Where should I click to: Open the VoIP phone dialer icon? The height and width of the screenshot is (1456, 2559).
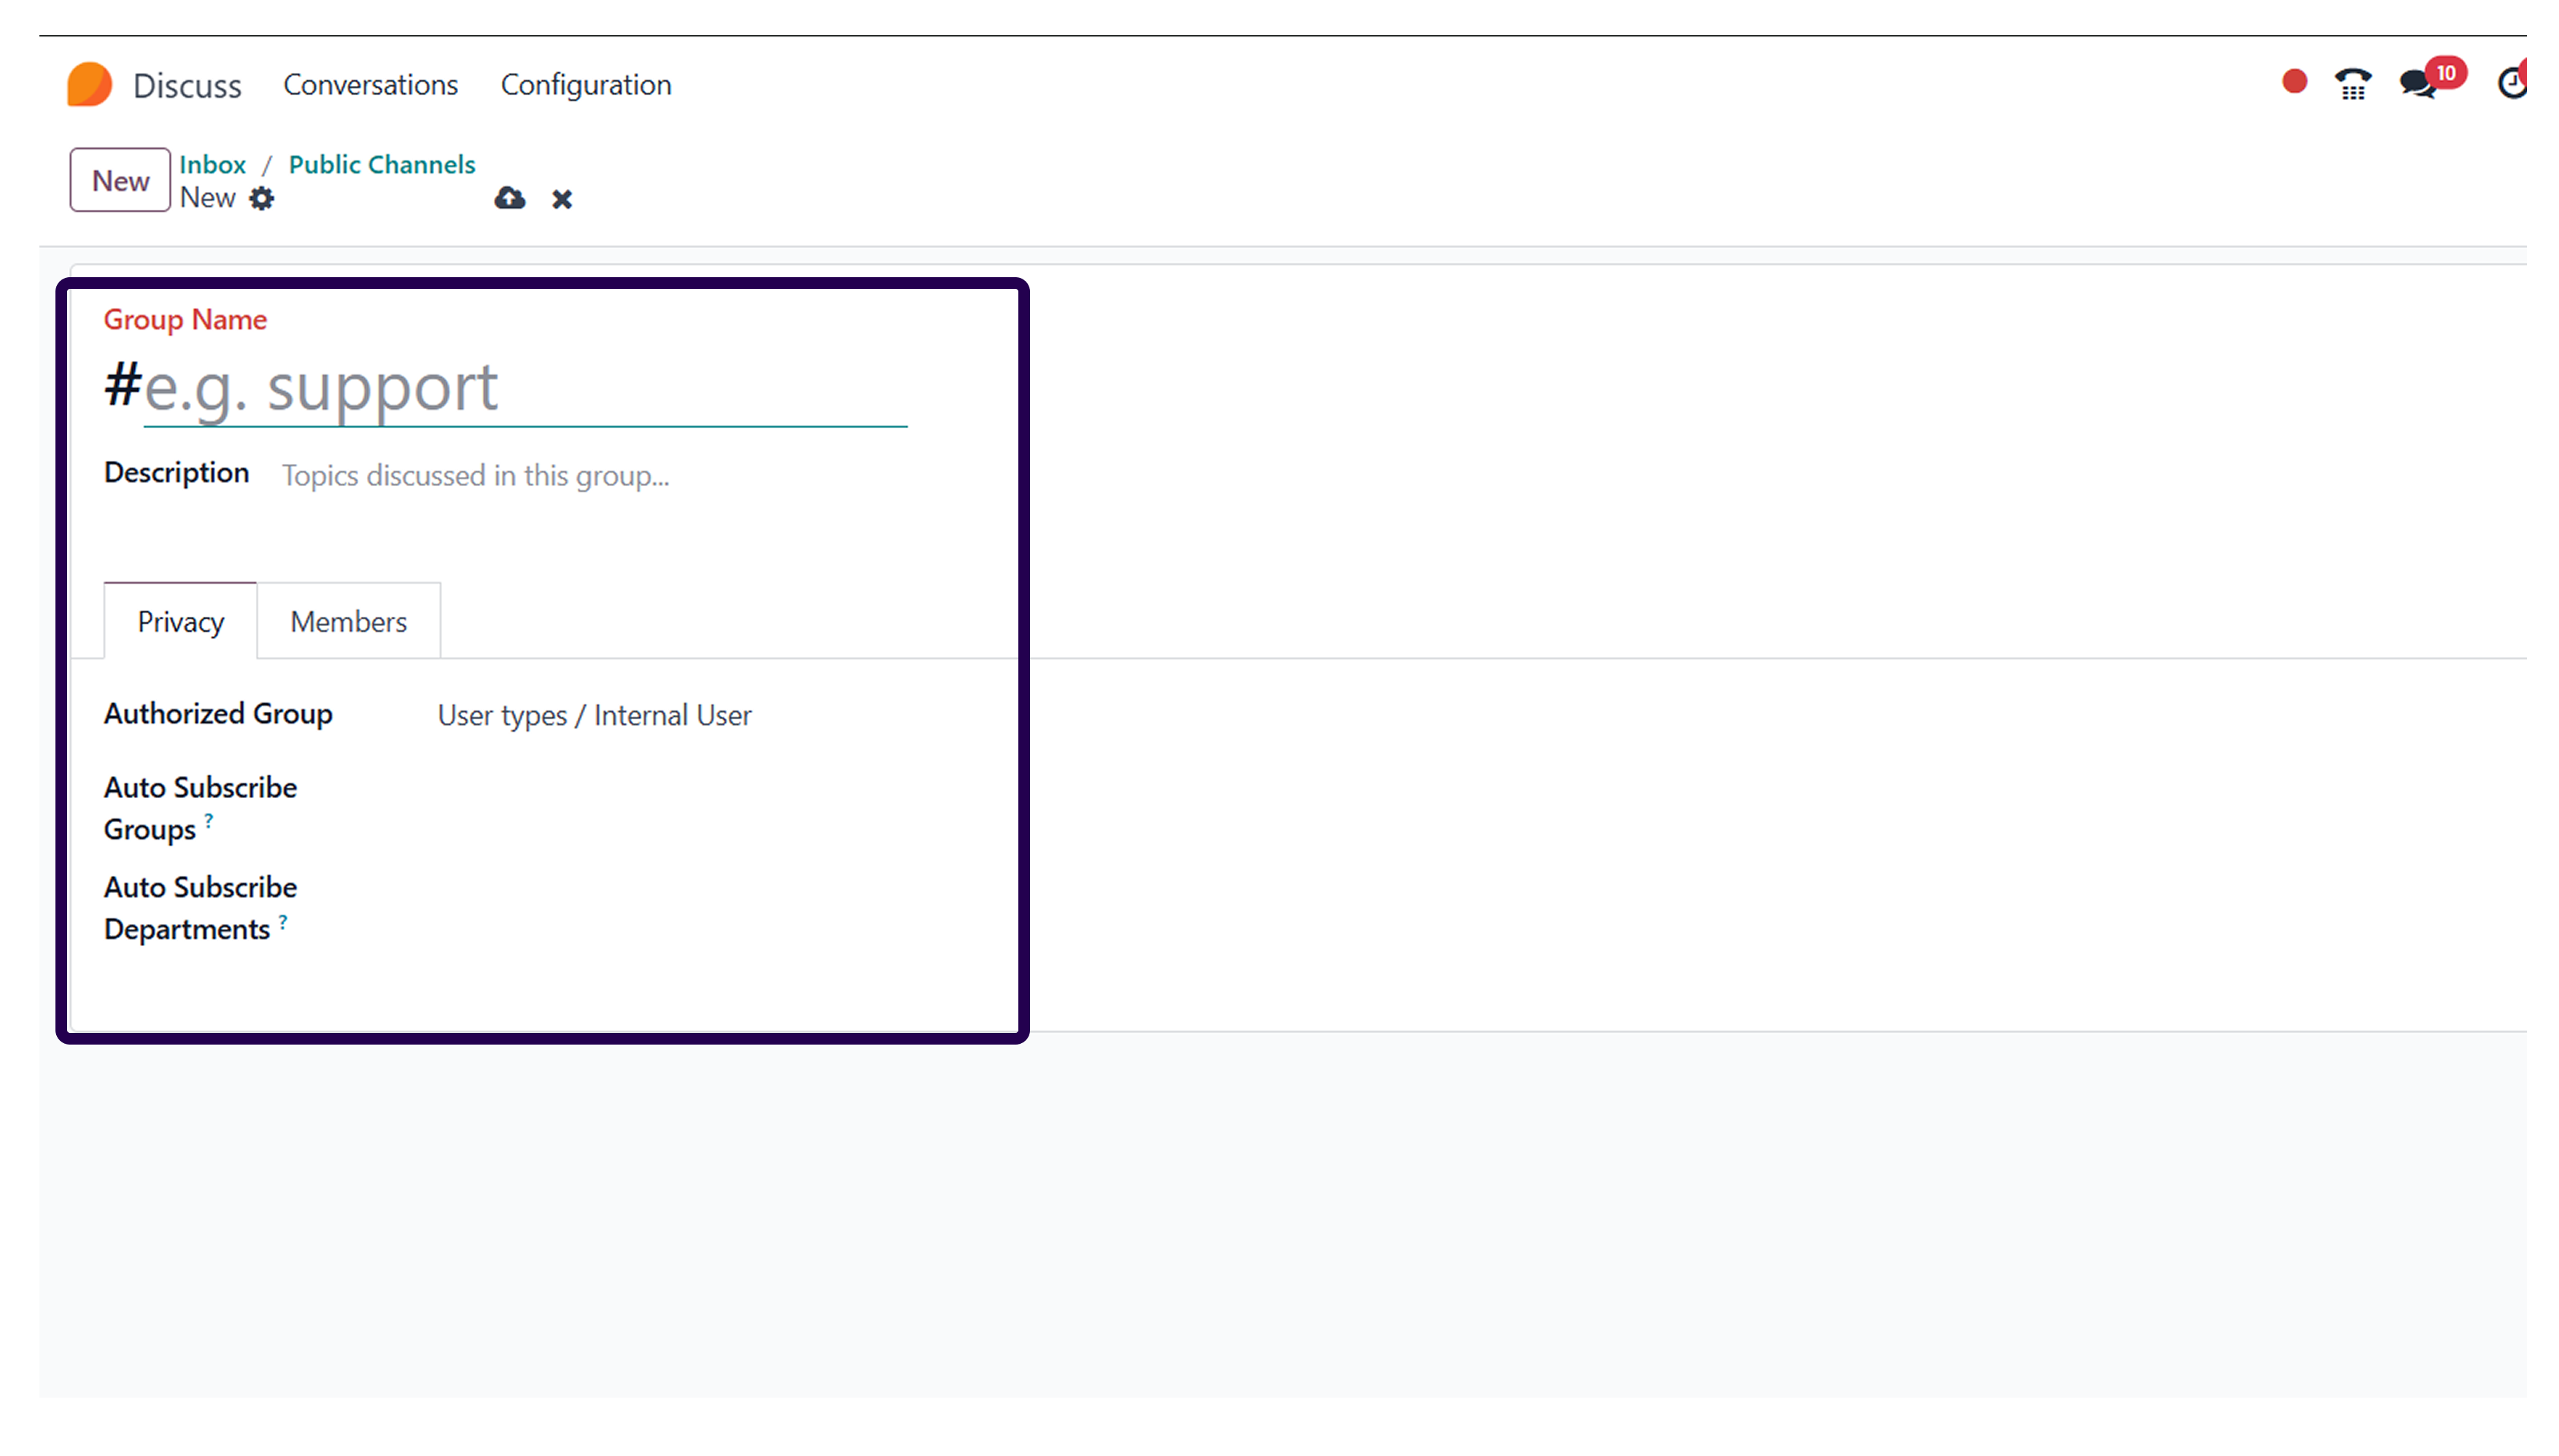2353,84
